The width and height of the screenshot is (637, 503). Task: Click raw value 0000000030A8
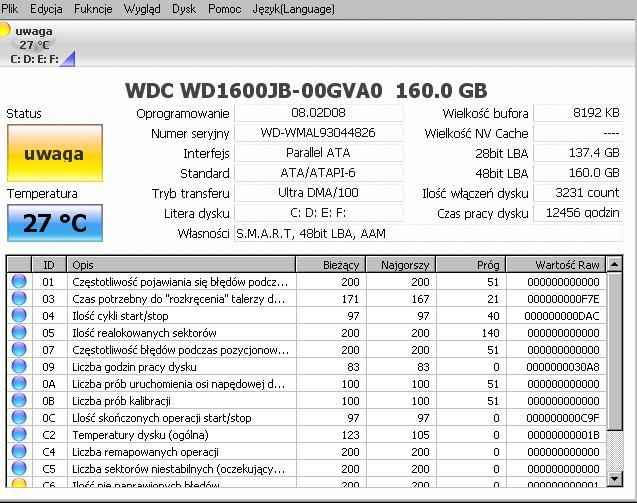(563, 367)
